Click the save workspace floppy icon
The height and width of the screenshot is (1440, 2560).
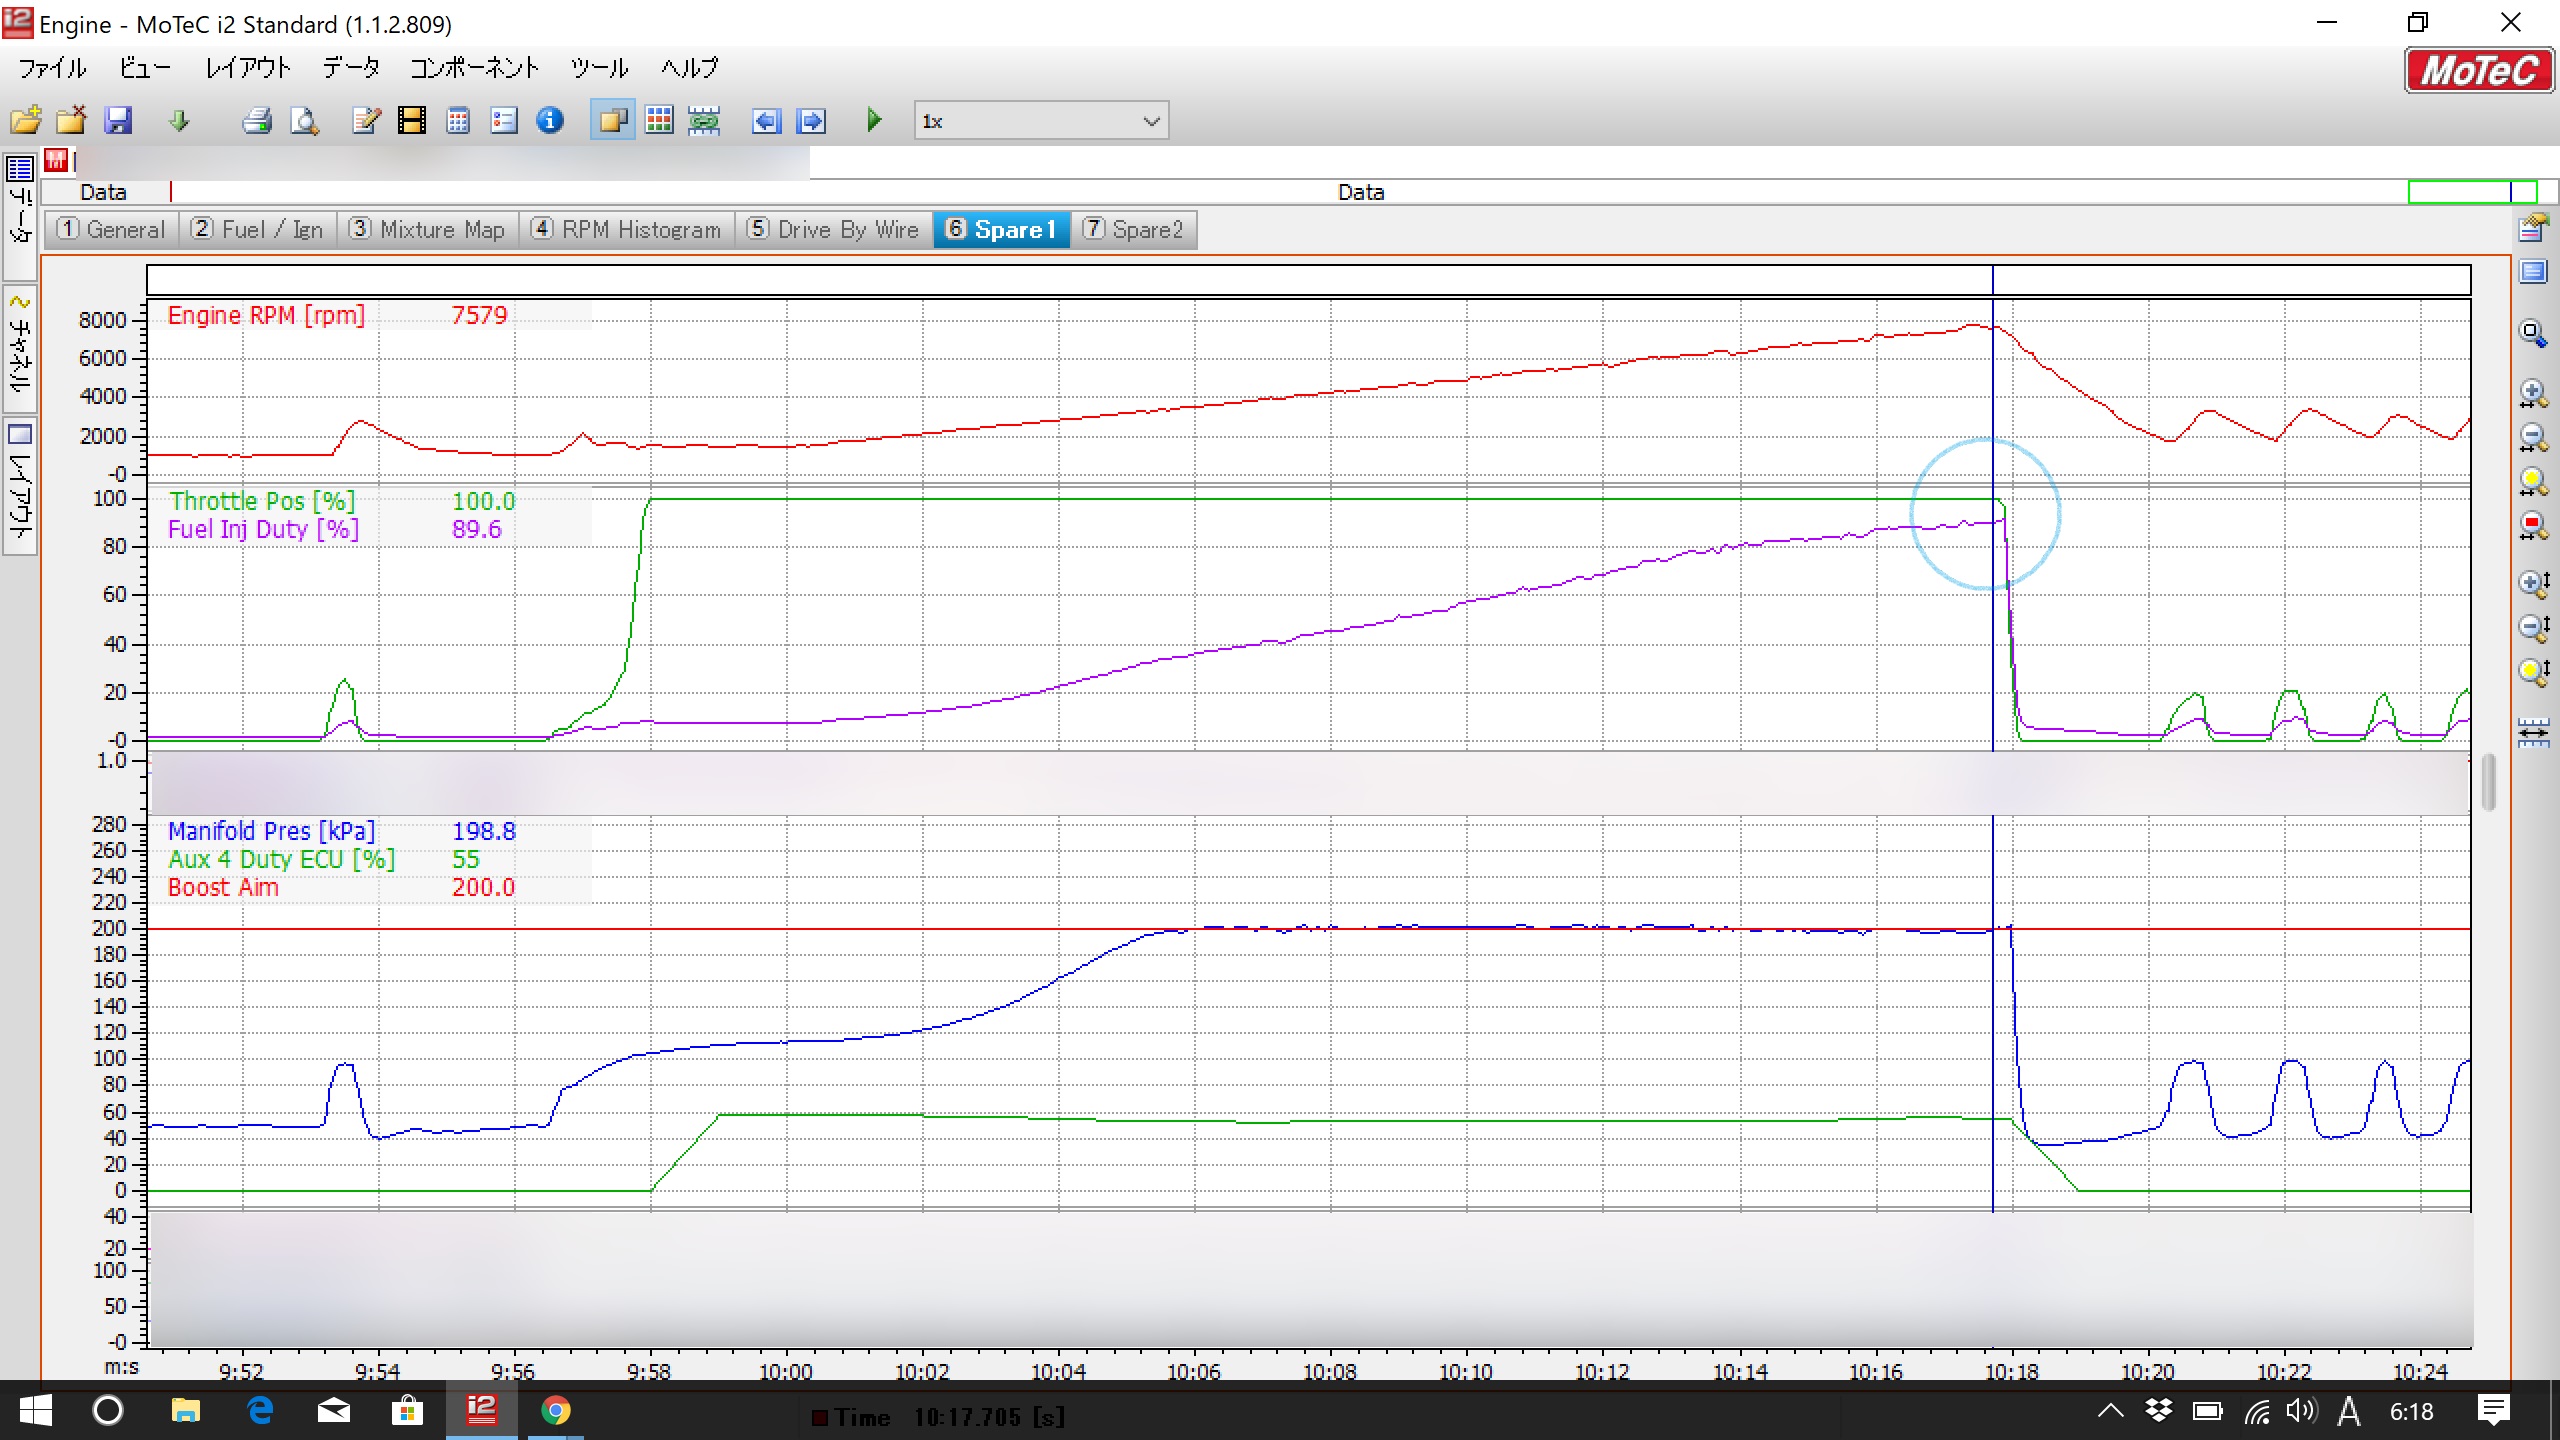(118, 121)
